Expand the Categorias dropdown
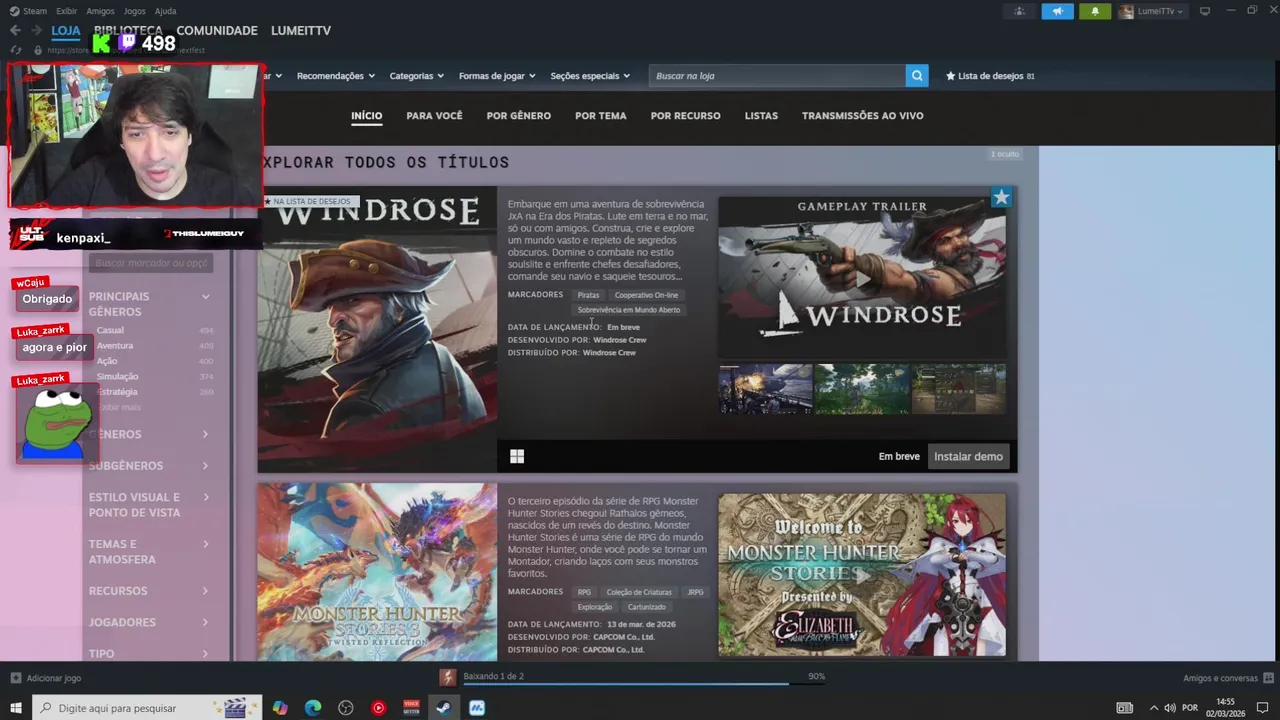Screen dimensions: 1280x720 (416, 76)
